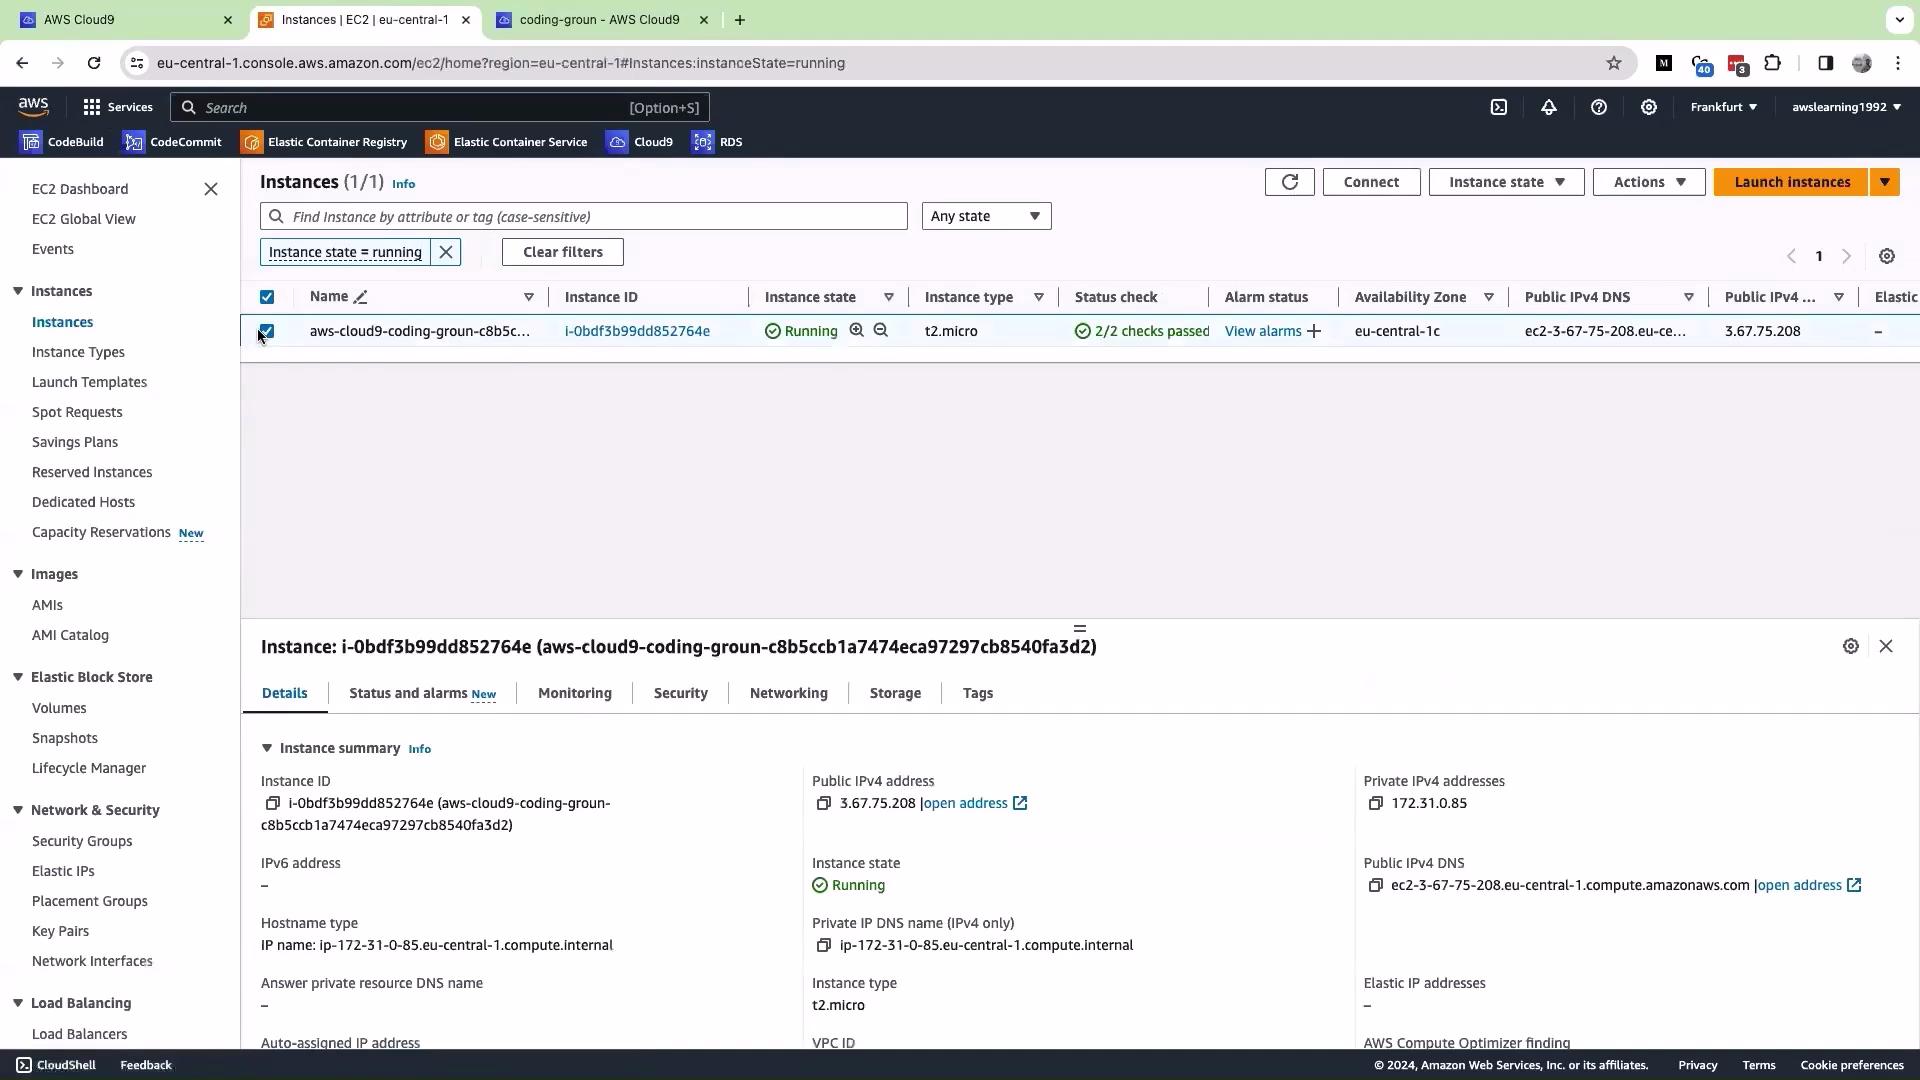
Task: Open Security Groups in the sidebar
Action: (82, 841)
